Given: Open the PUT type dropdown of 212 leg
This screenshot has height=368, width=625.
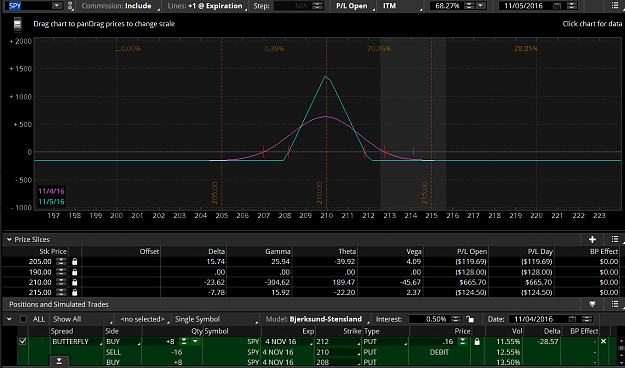Looking at the screenshot, I should tap(385, 342).
